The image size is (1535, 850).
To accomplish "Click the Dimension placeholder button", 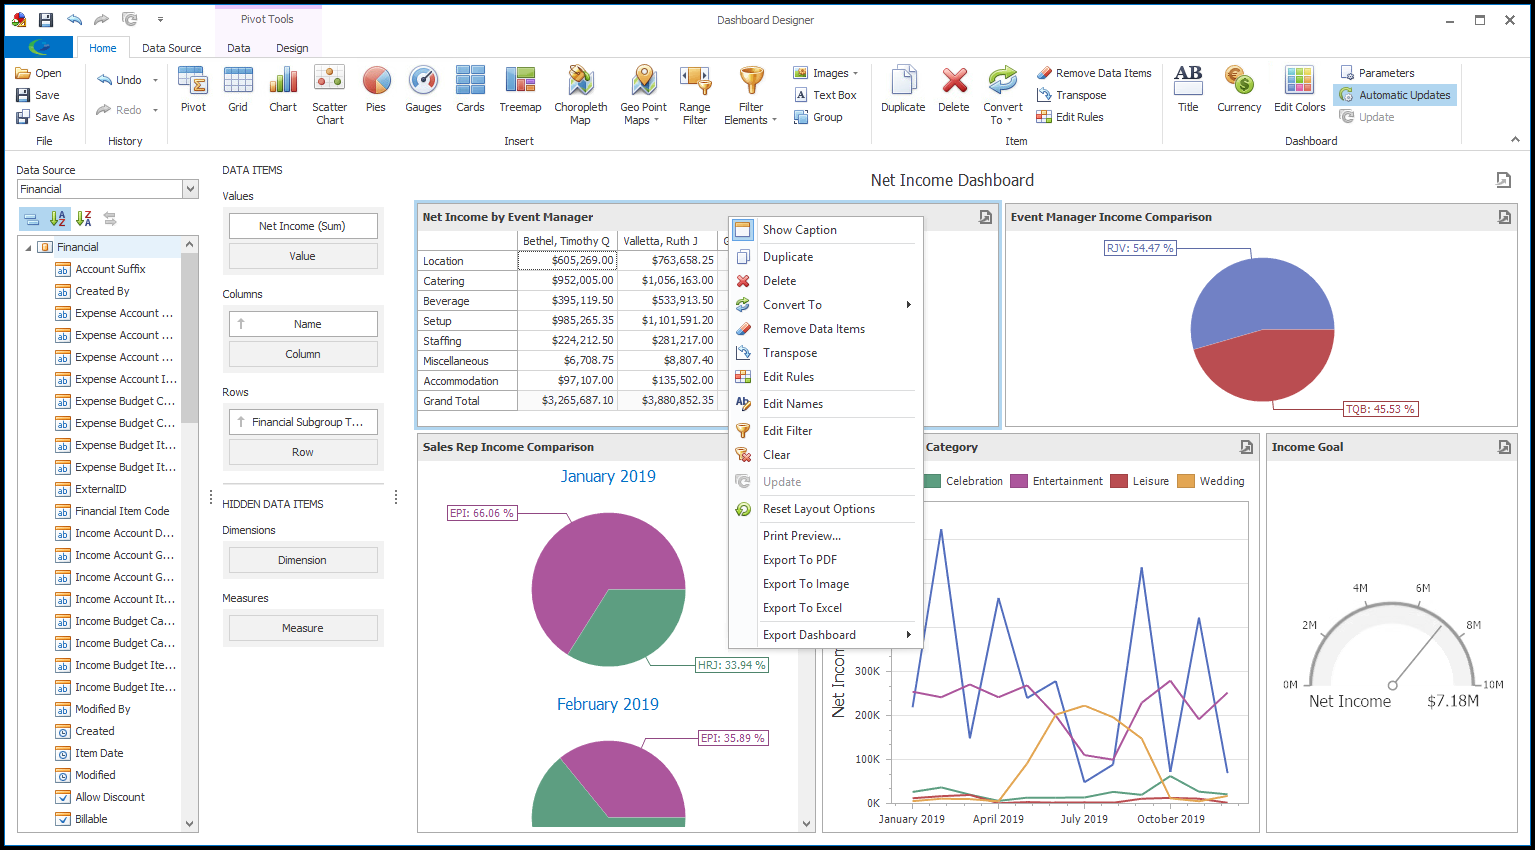I will point(303,560).
